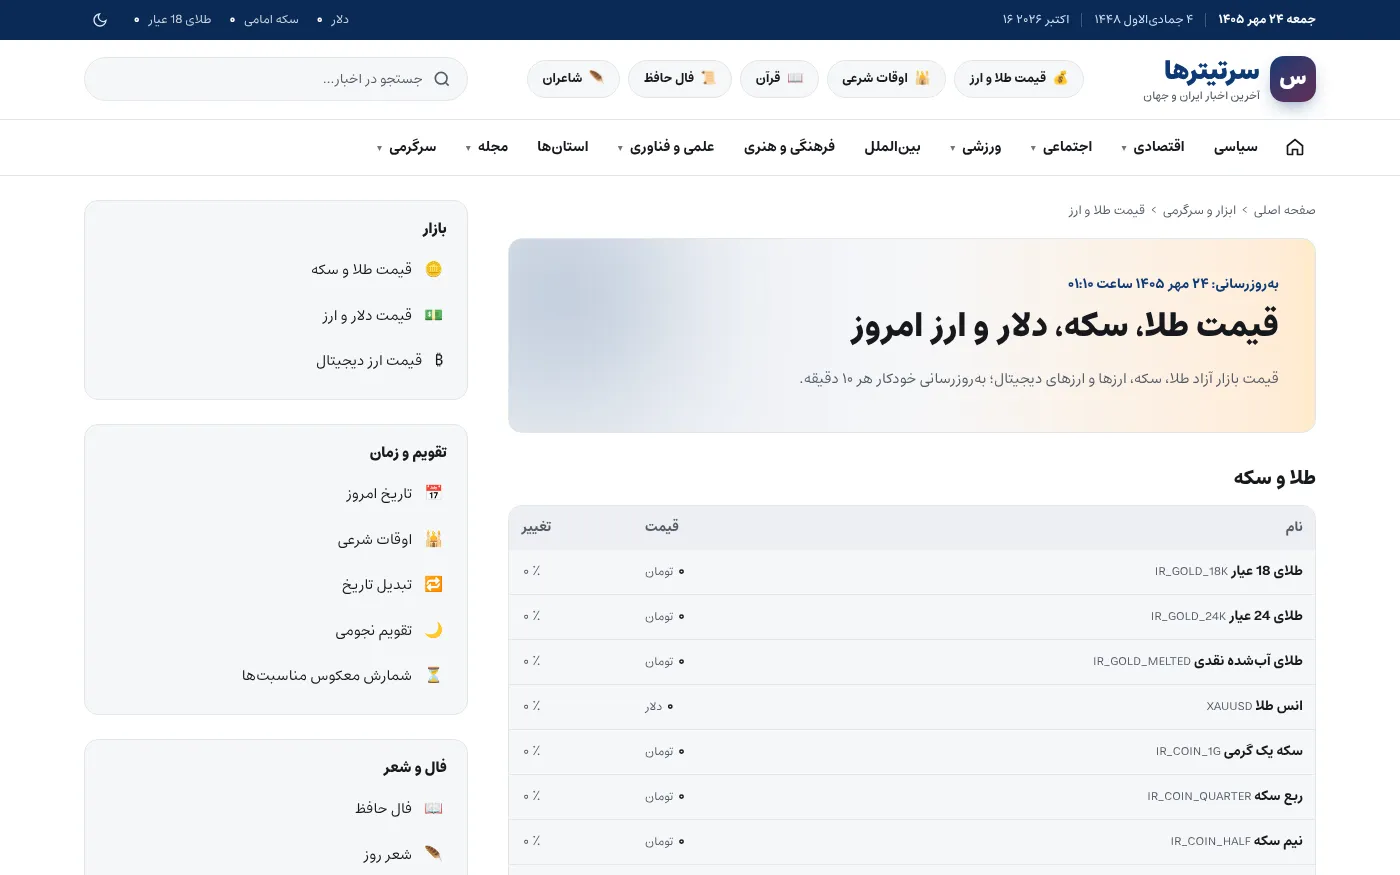Click the moon icon beside تقویم نجومی
The image size is (1400, 875).
point(434,630)
